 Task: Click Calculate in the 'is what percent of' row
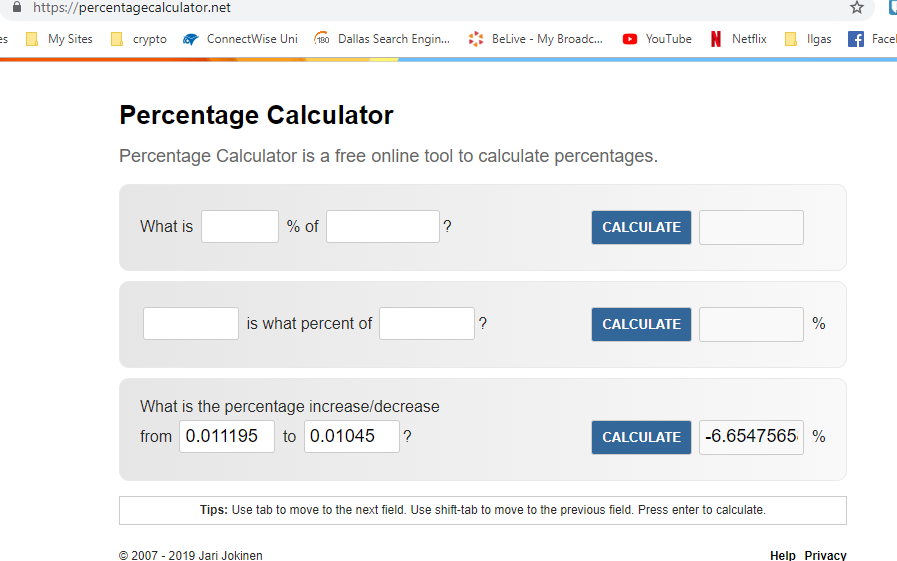pos(641,324)
